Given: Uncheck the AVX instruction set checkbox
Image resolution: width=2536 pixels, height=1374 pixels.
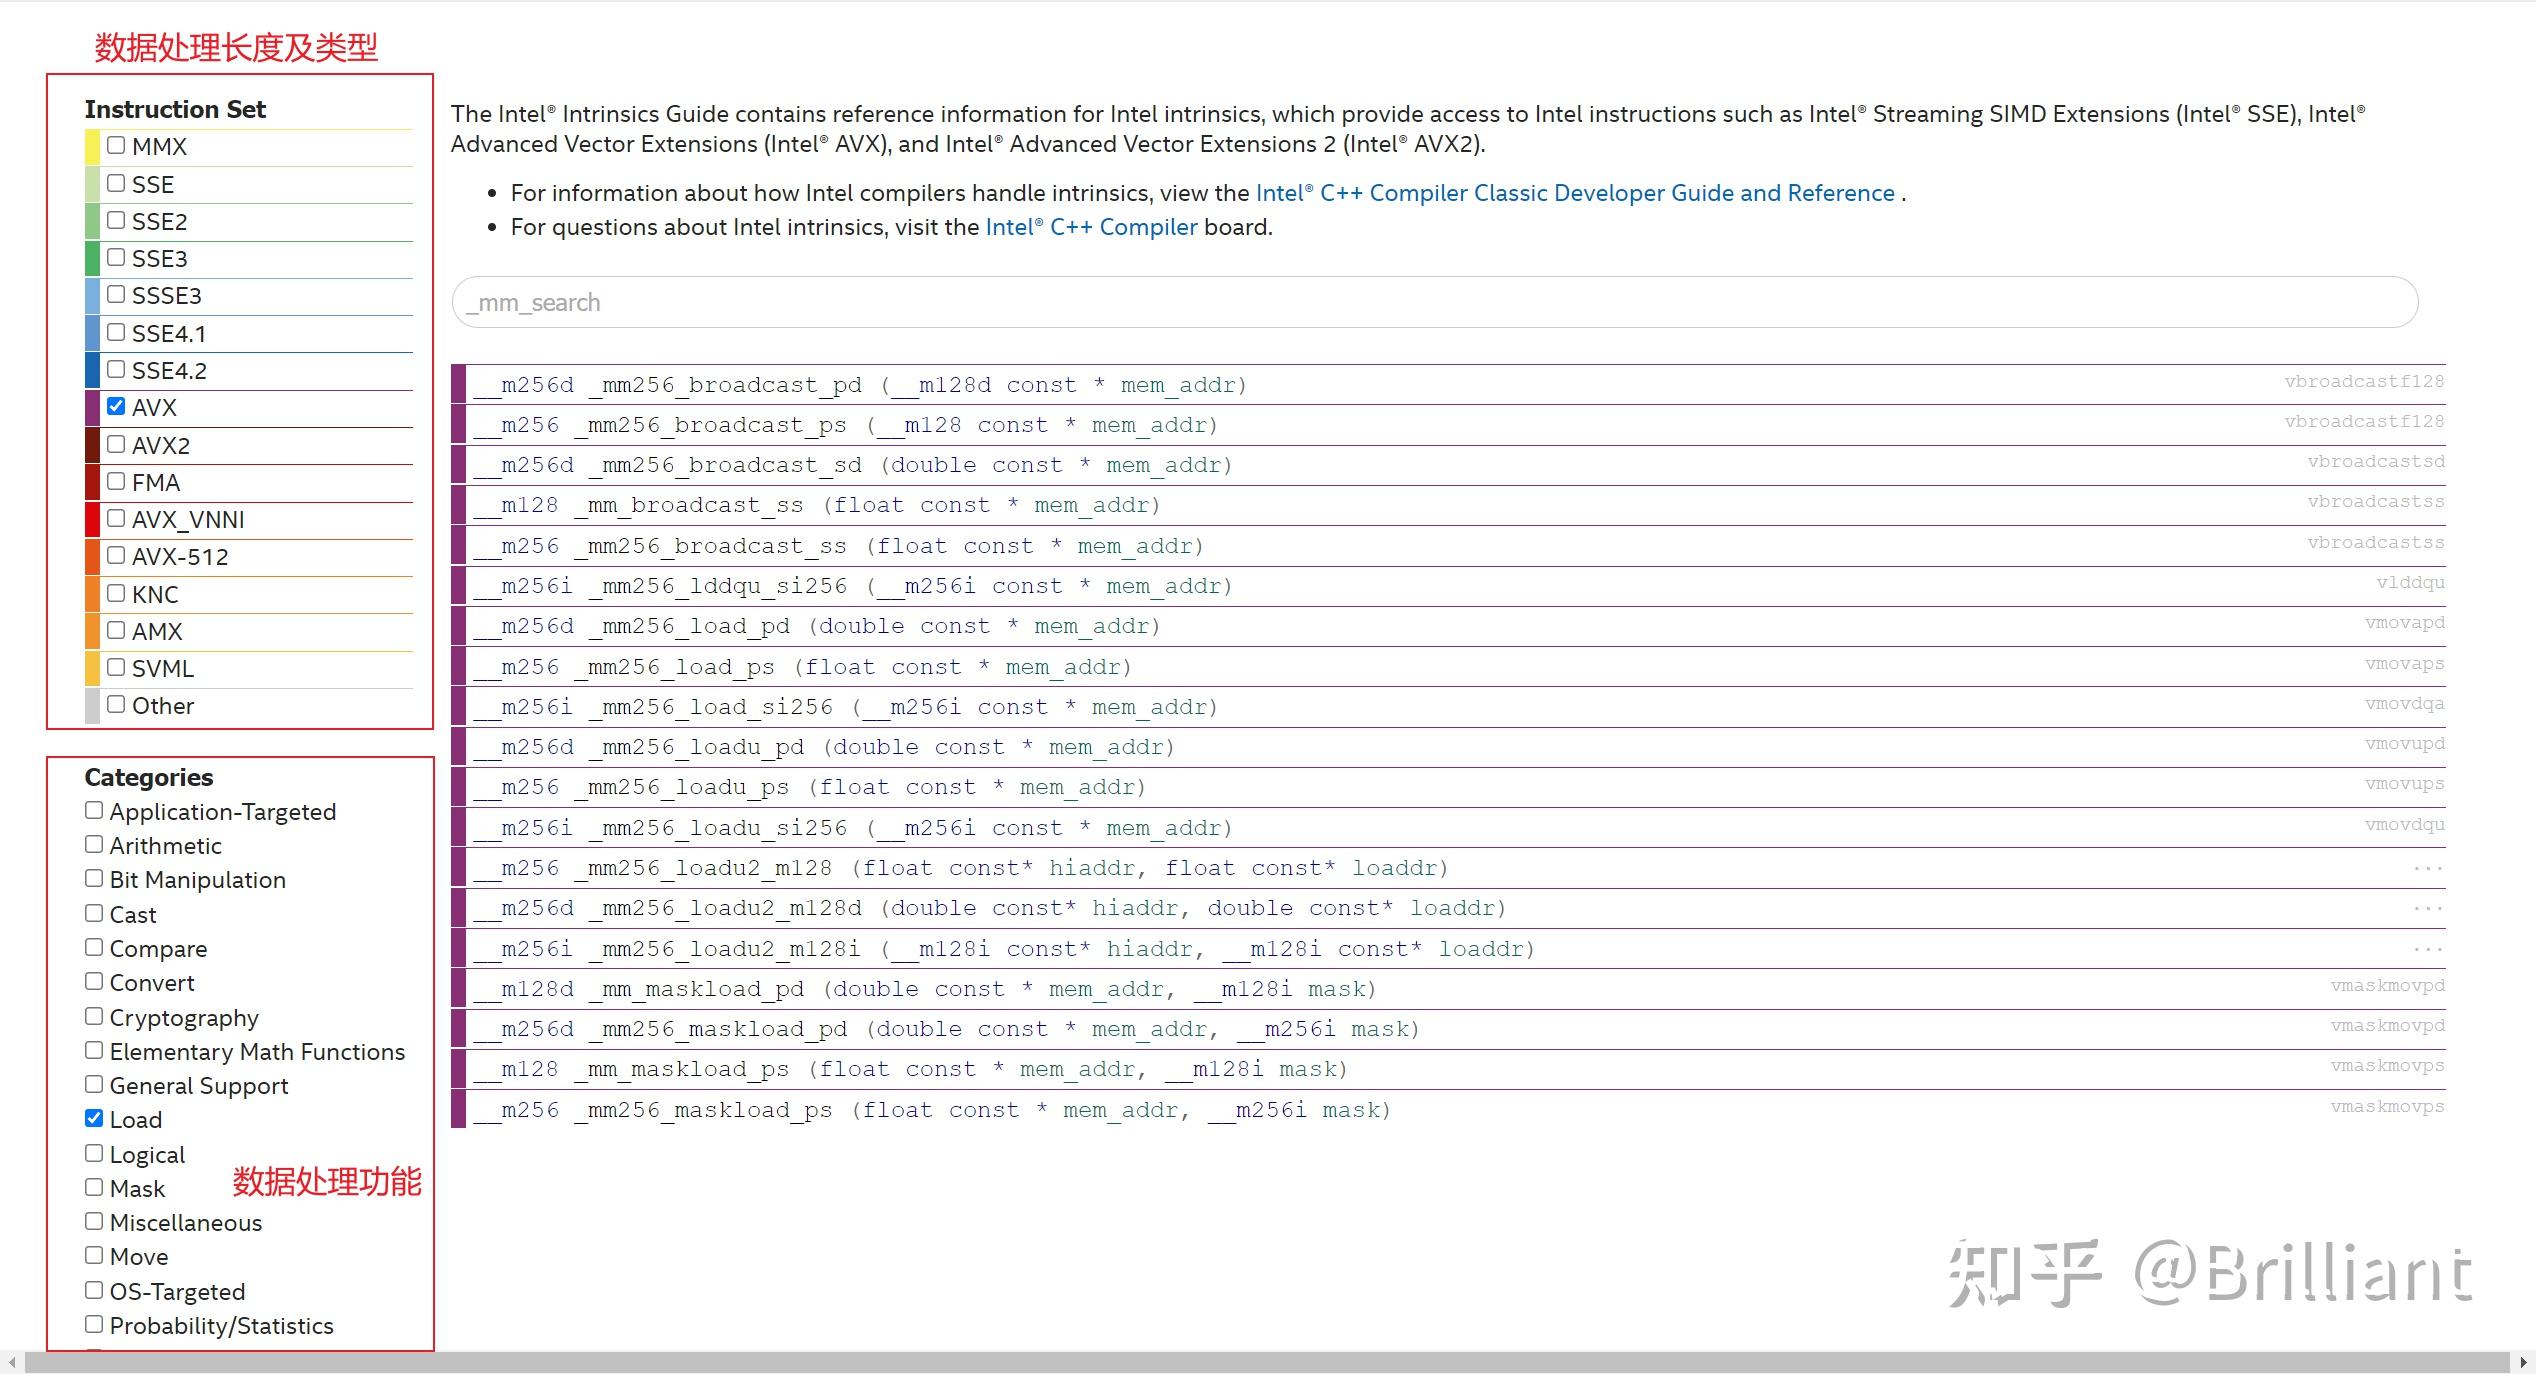Looking at the screenshot, I should 116,406.
